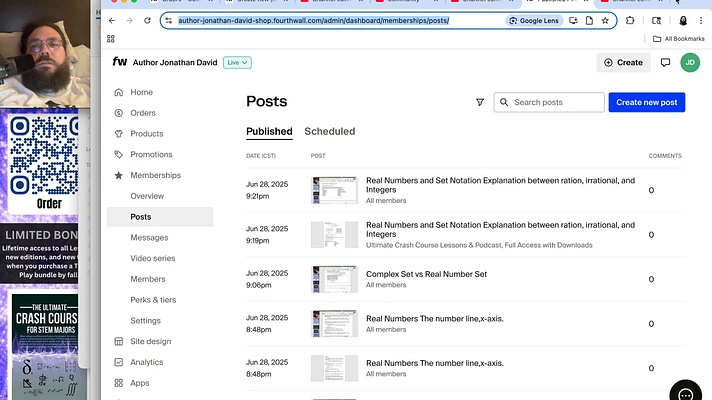Select Posts in Memberships submenu

(160, 217)
